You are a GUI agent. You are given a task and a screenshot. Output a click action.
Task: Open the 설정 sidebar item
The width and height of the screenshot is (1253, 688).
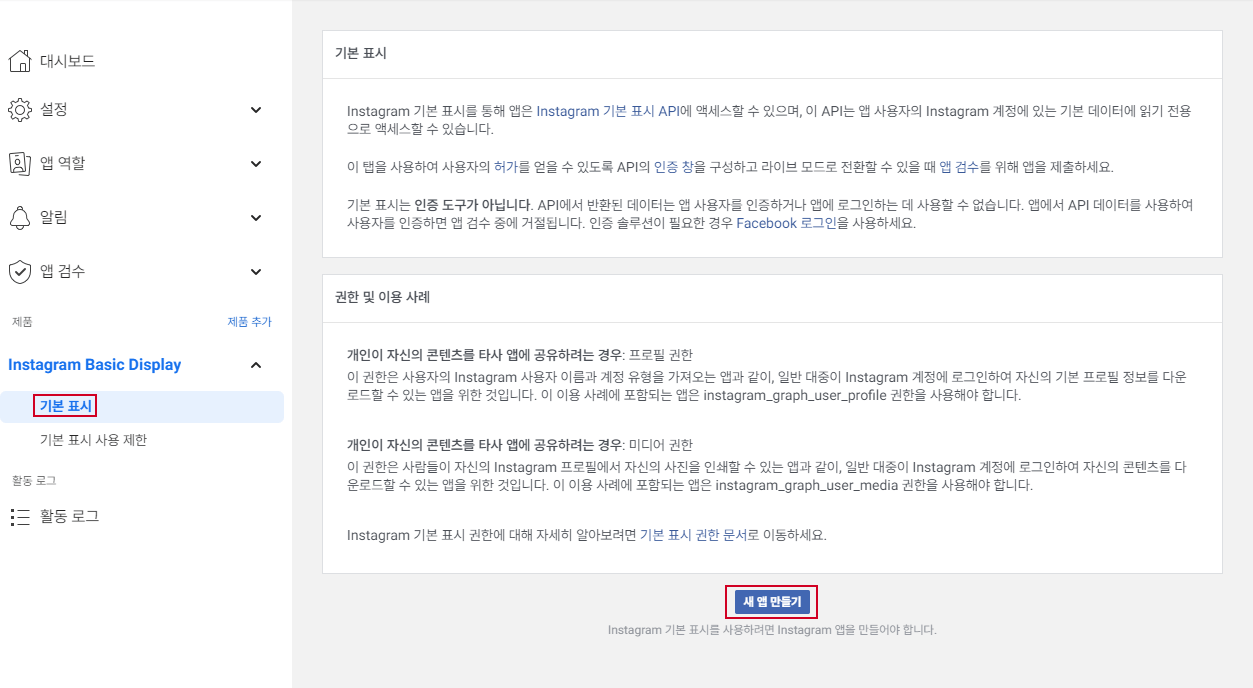[x=54, y=110]
